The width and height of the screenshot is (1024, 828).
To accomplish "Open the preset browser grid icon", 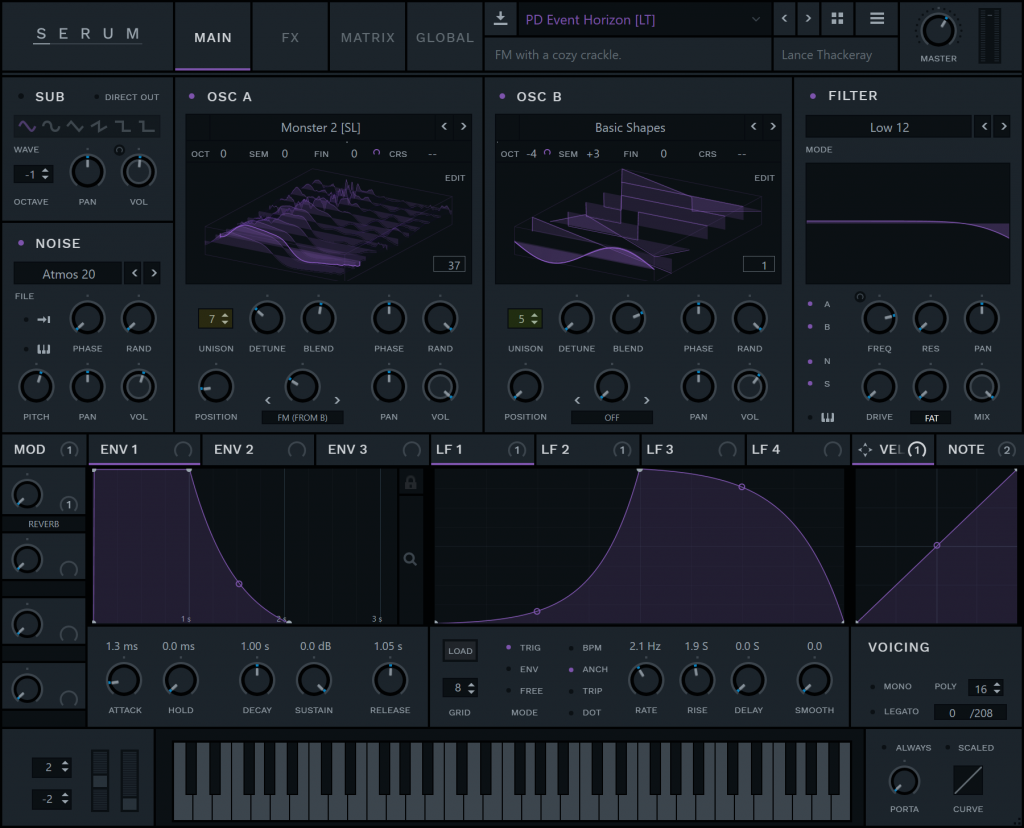I will pyautogui.click(x=837, y=19).
